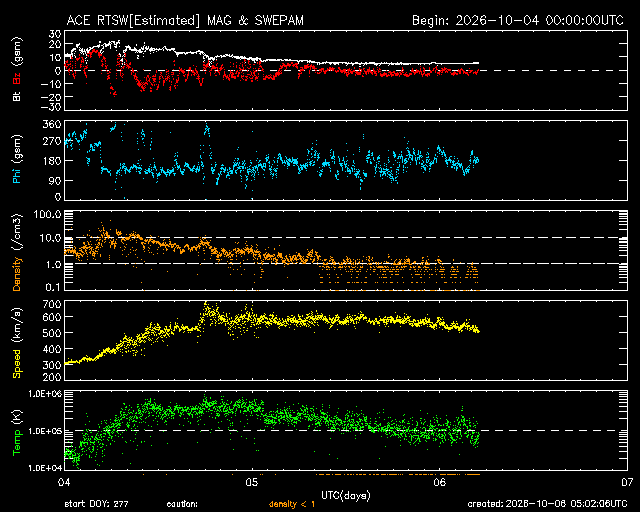Viewport: 640px width, 512px height.
Task: Click the ACE RTSW[Estimated] MAG & SWEPAM title
Action: point(185,20)
